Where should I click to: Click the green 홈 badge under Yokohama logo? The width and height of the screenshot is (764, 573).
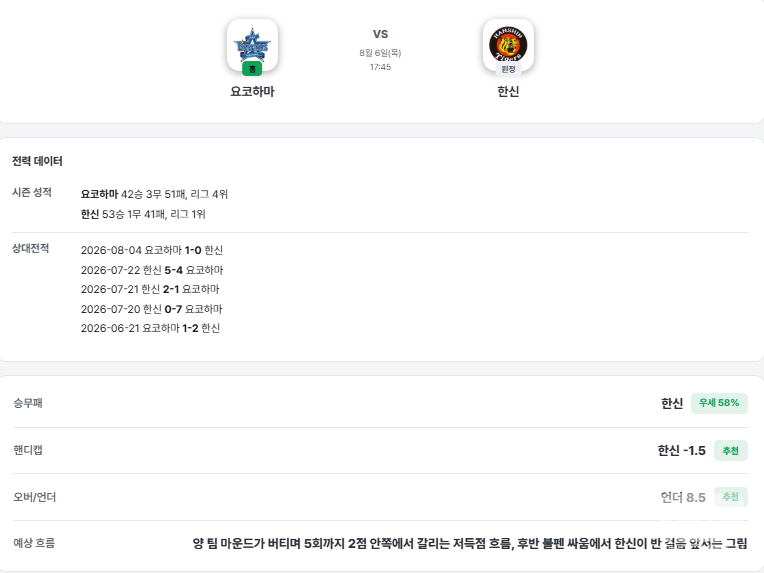[x=252, y=69]
